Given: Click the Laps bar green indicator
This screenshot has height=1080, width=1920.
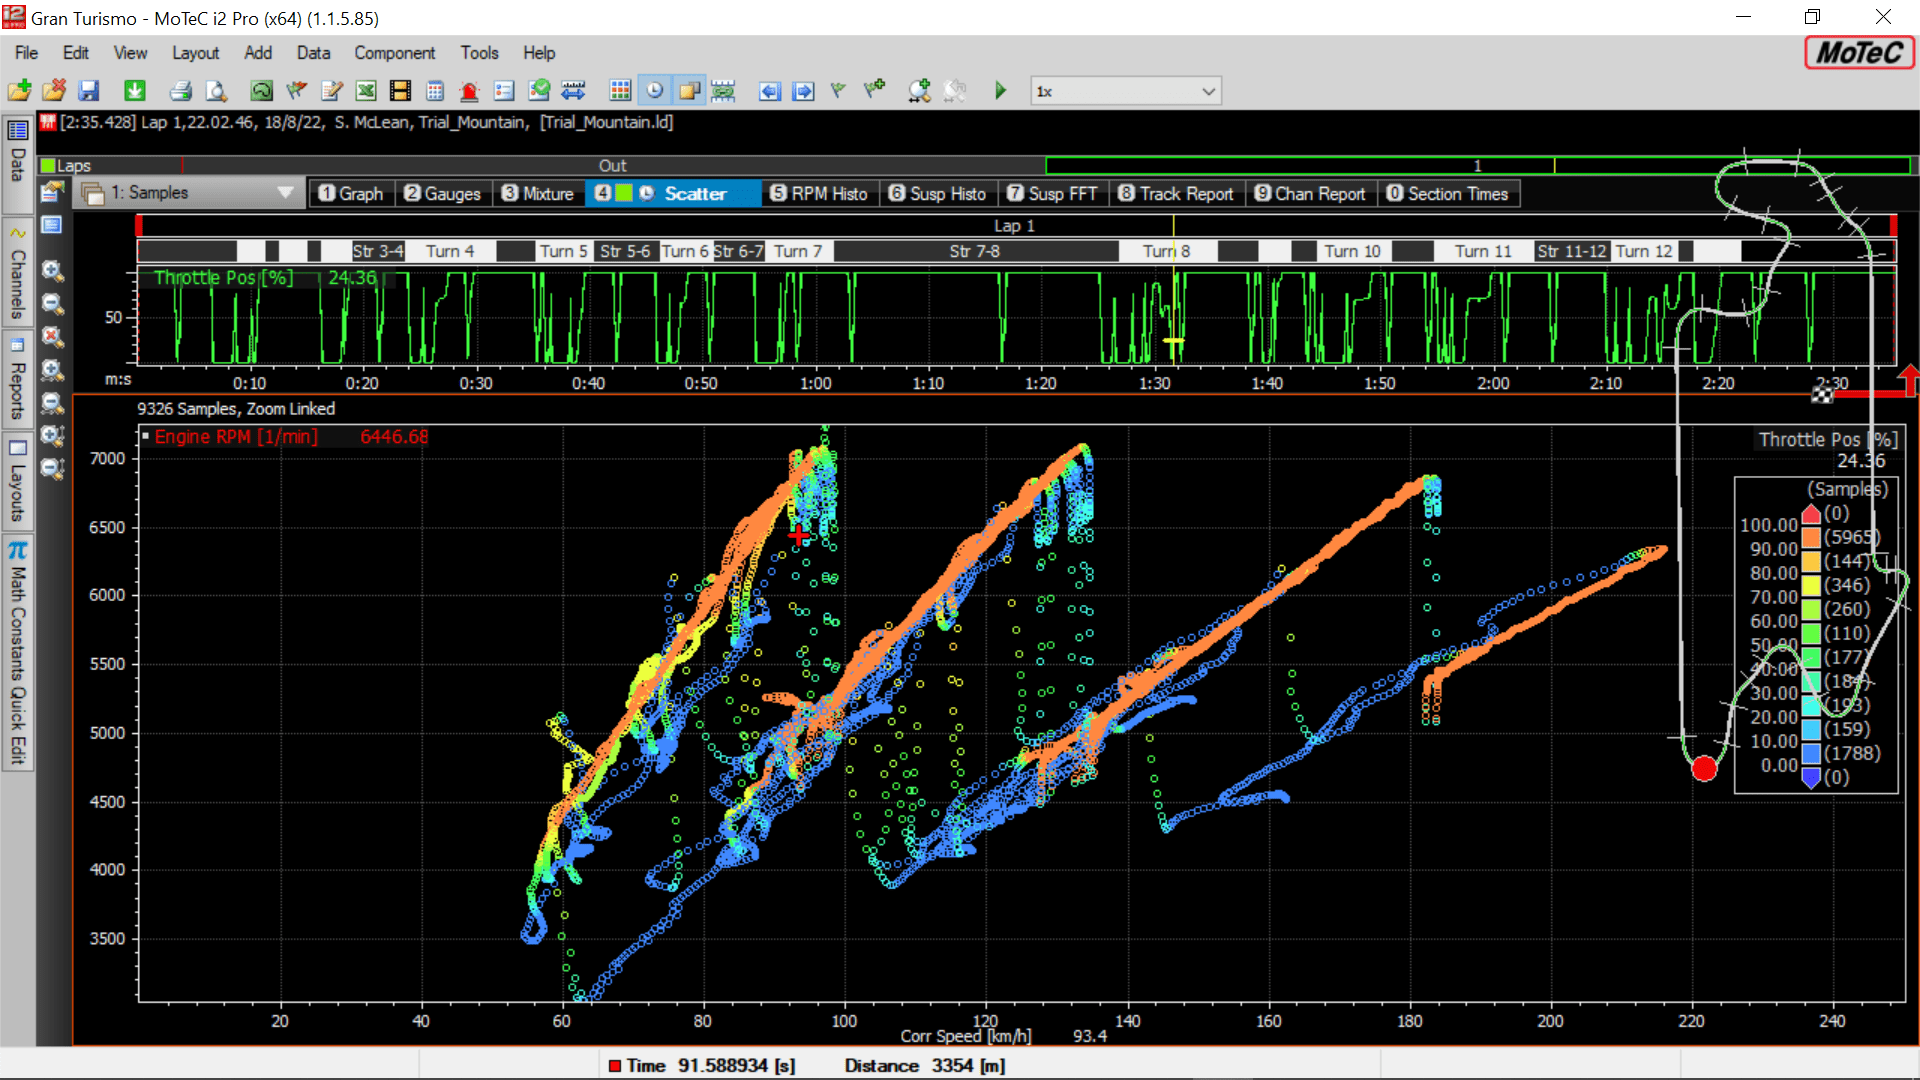Looking at the screenshot, I should pos(47,166).
